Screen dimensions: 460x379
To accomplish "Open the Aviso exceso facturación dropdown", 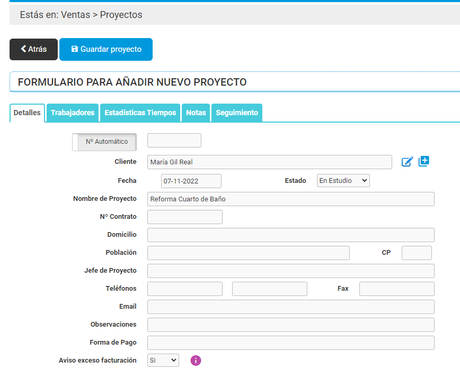I will coord(163,360).
